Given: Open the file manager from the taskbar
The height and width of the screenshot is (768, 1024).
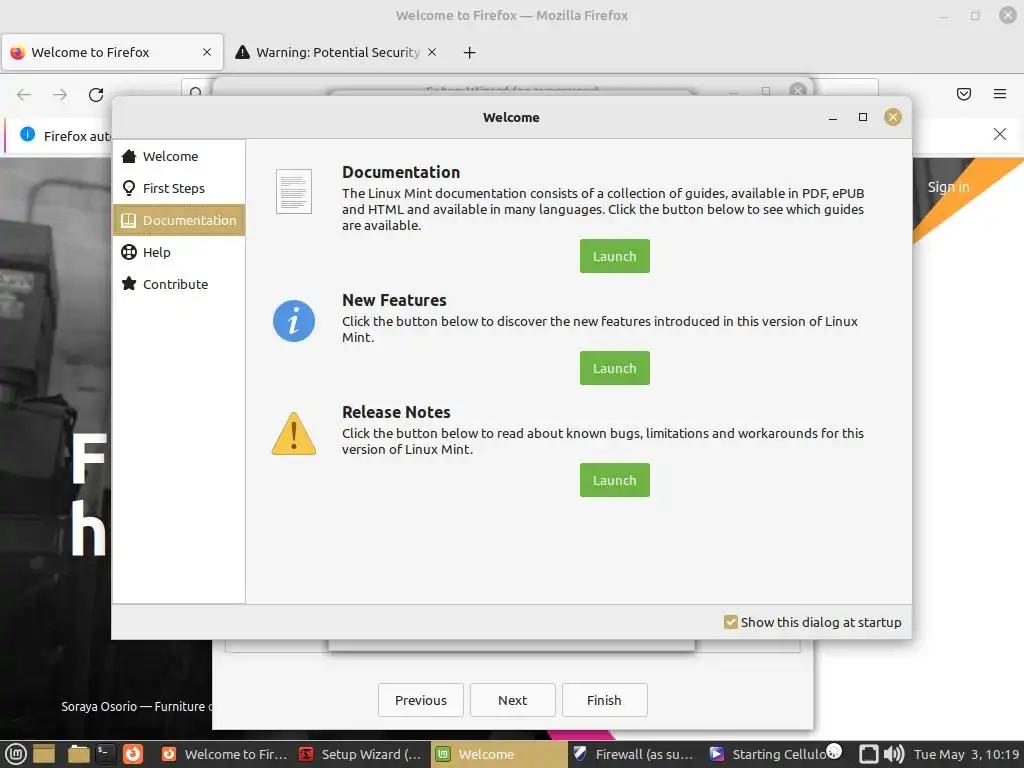Looking at the screenshot, I should click(78, 754).
